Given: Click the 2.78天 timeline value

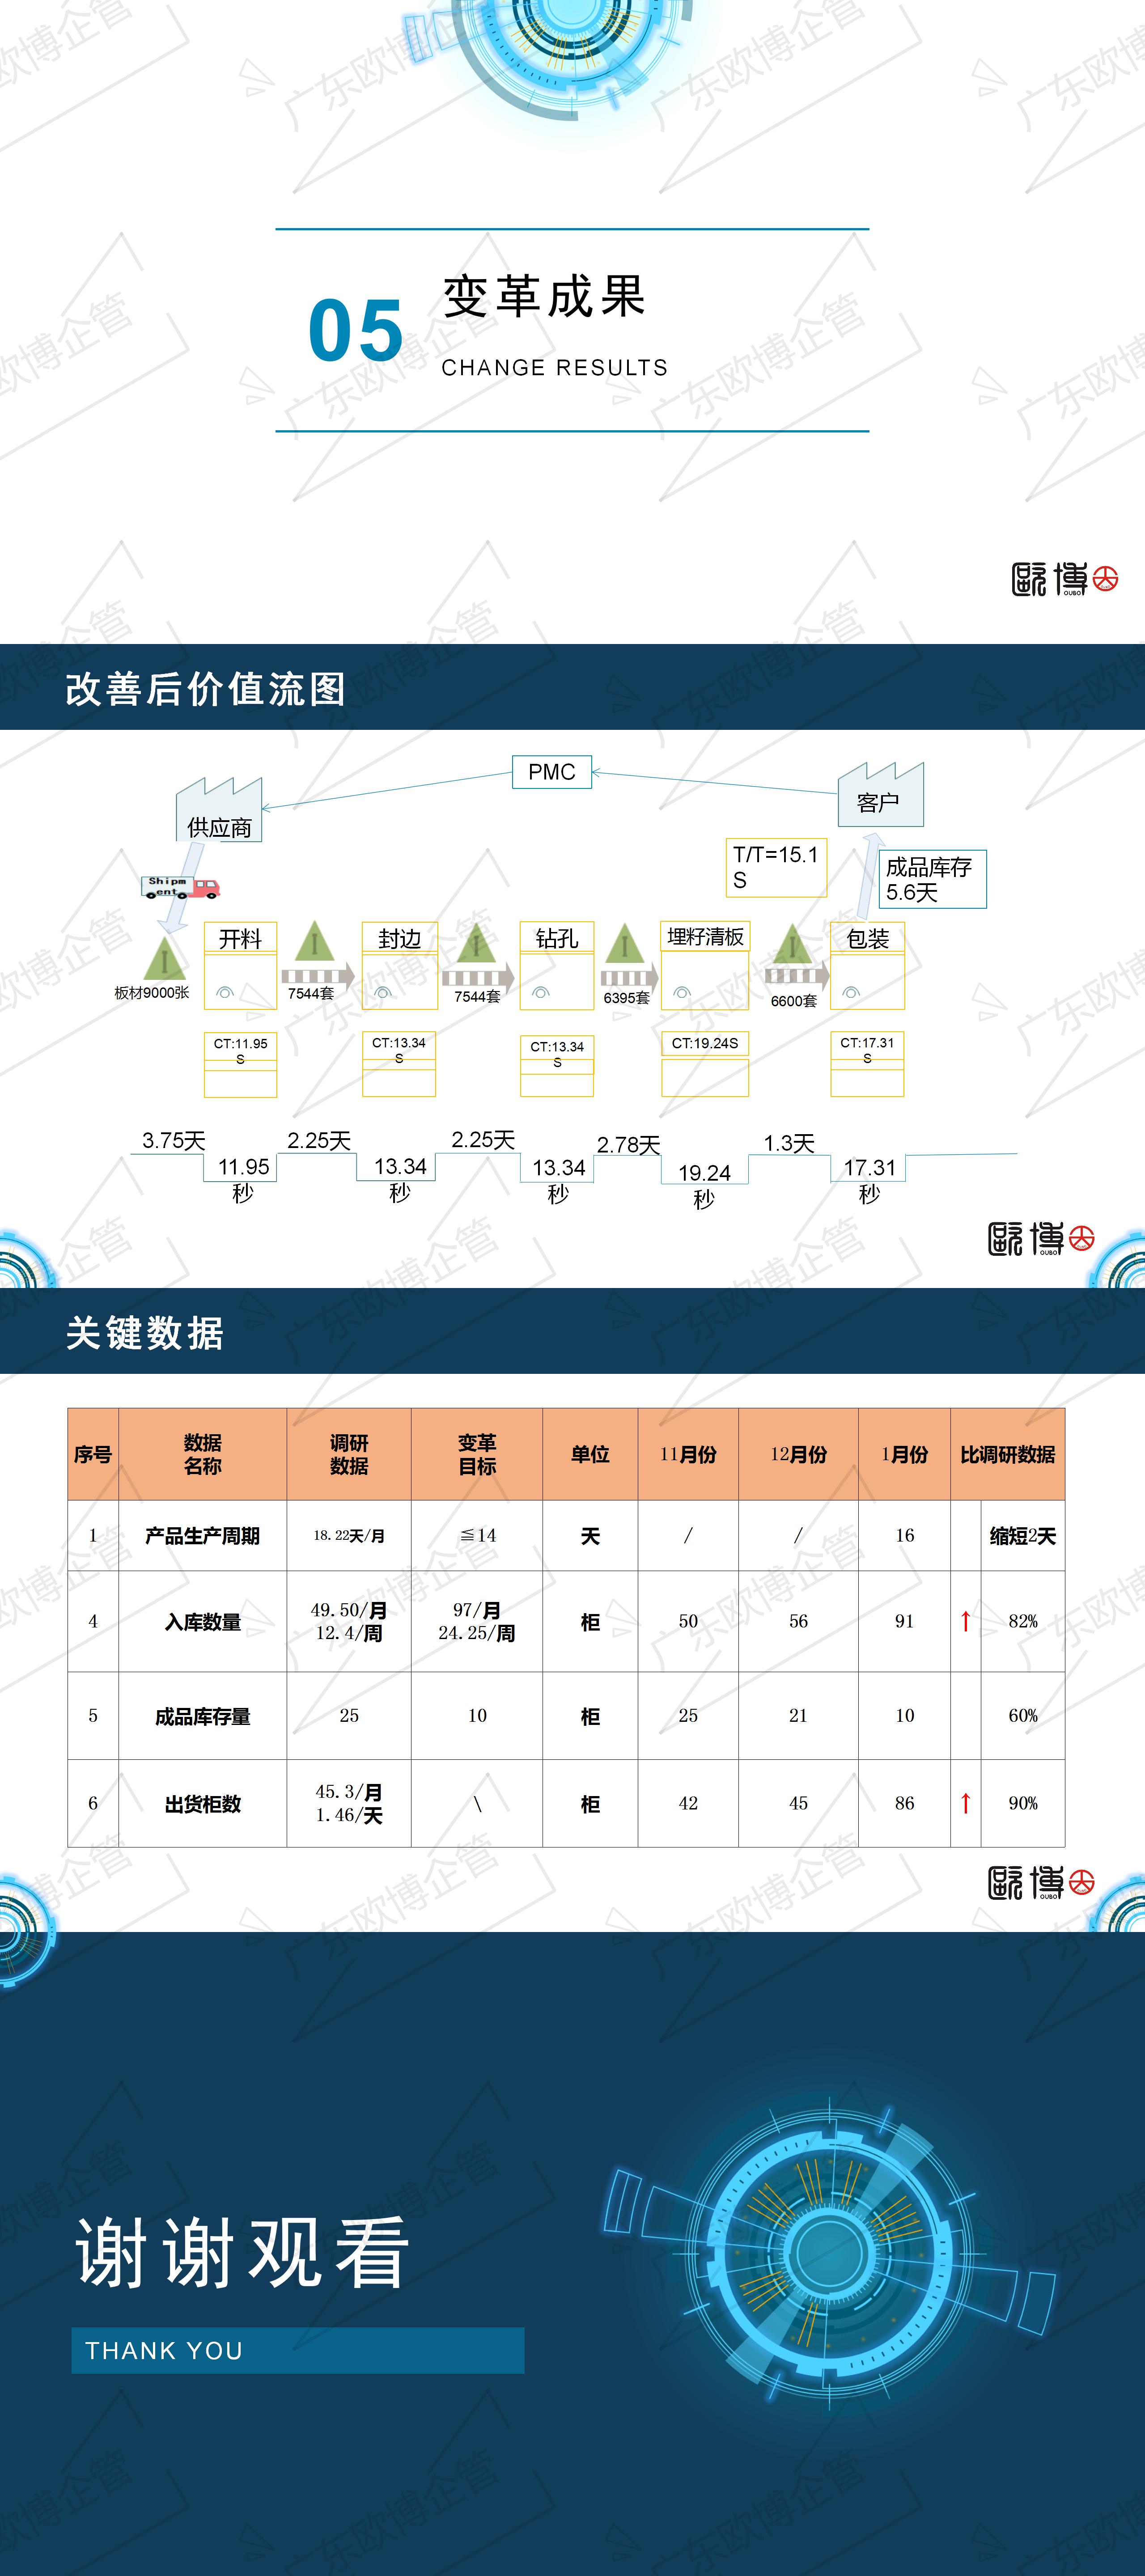Looking at the screenshot, I should pyautogui.click(x=629, y=1145).
